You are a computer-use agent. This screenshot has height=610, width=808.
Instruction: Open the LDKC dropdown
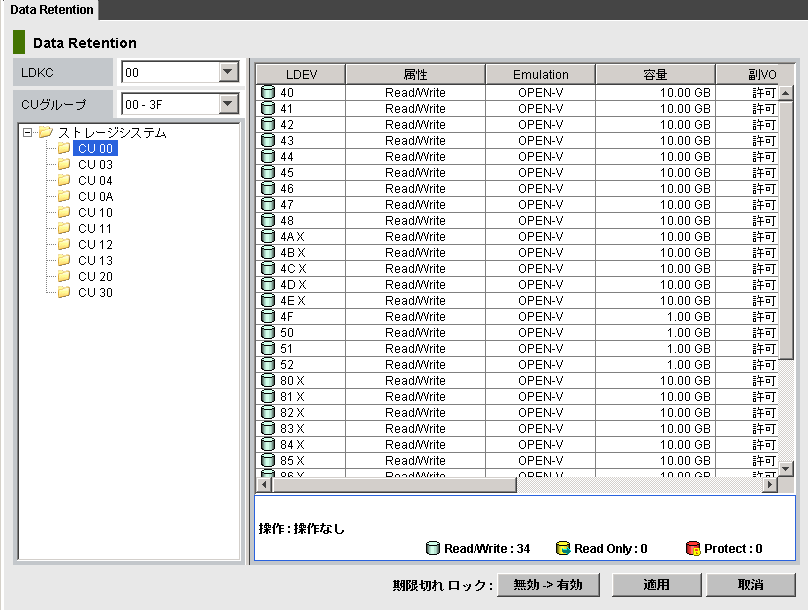coord(228,72)
